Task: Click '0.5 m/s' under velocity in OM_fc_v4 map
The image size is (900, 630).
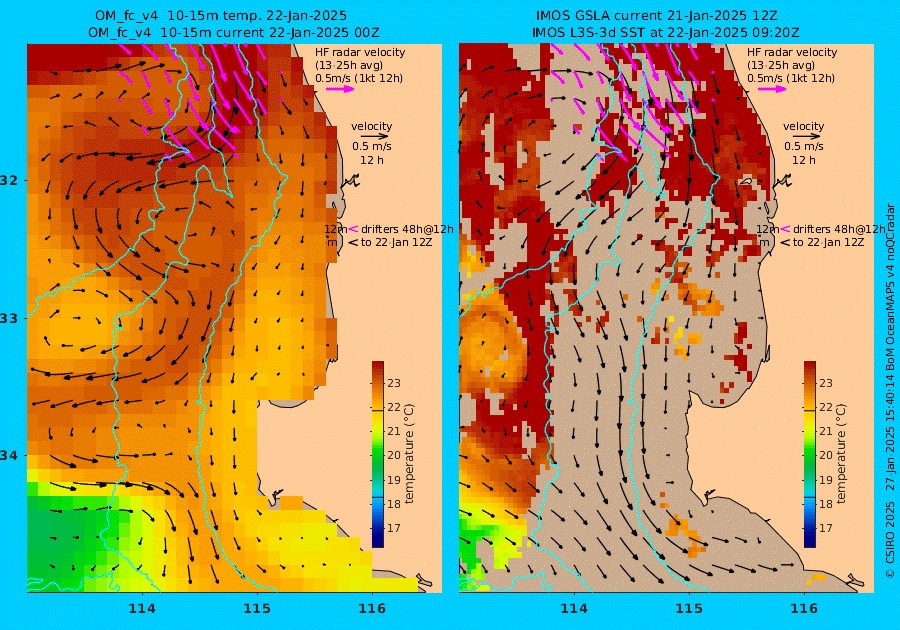Action: 371,147
